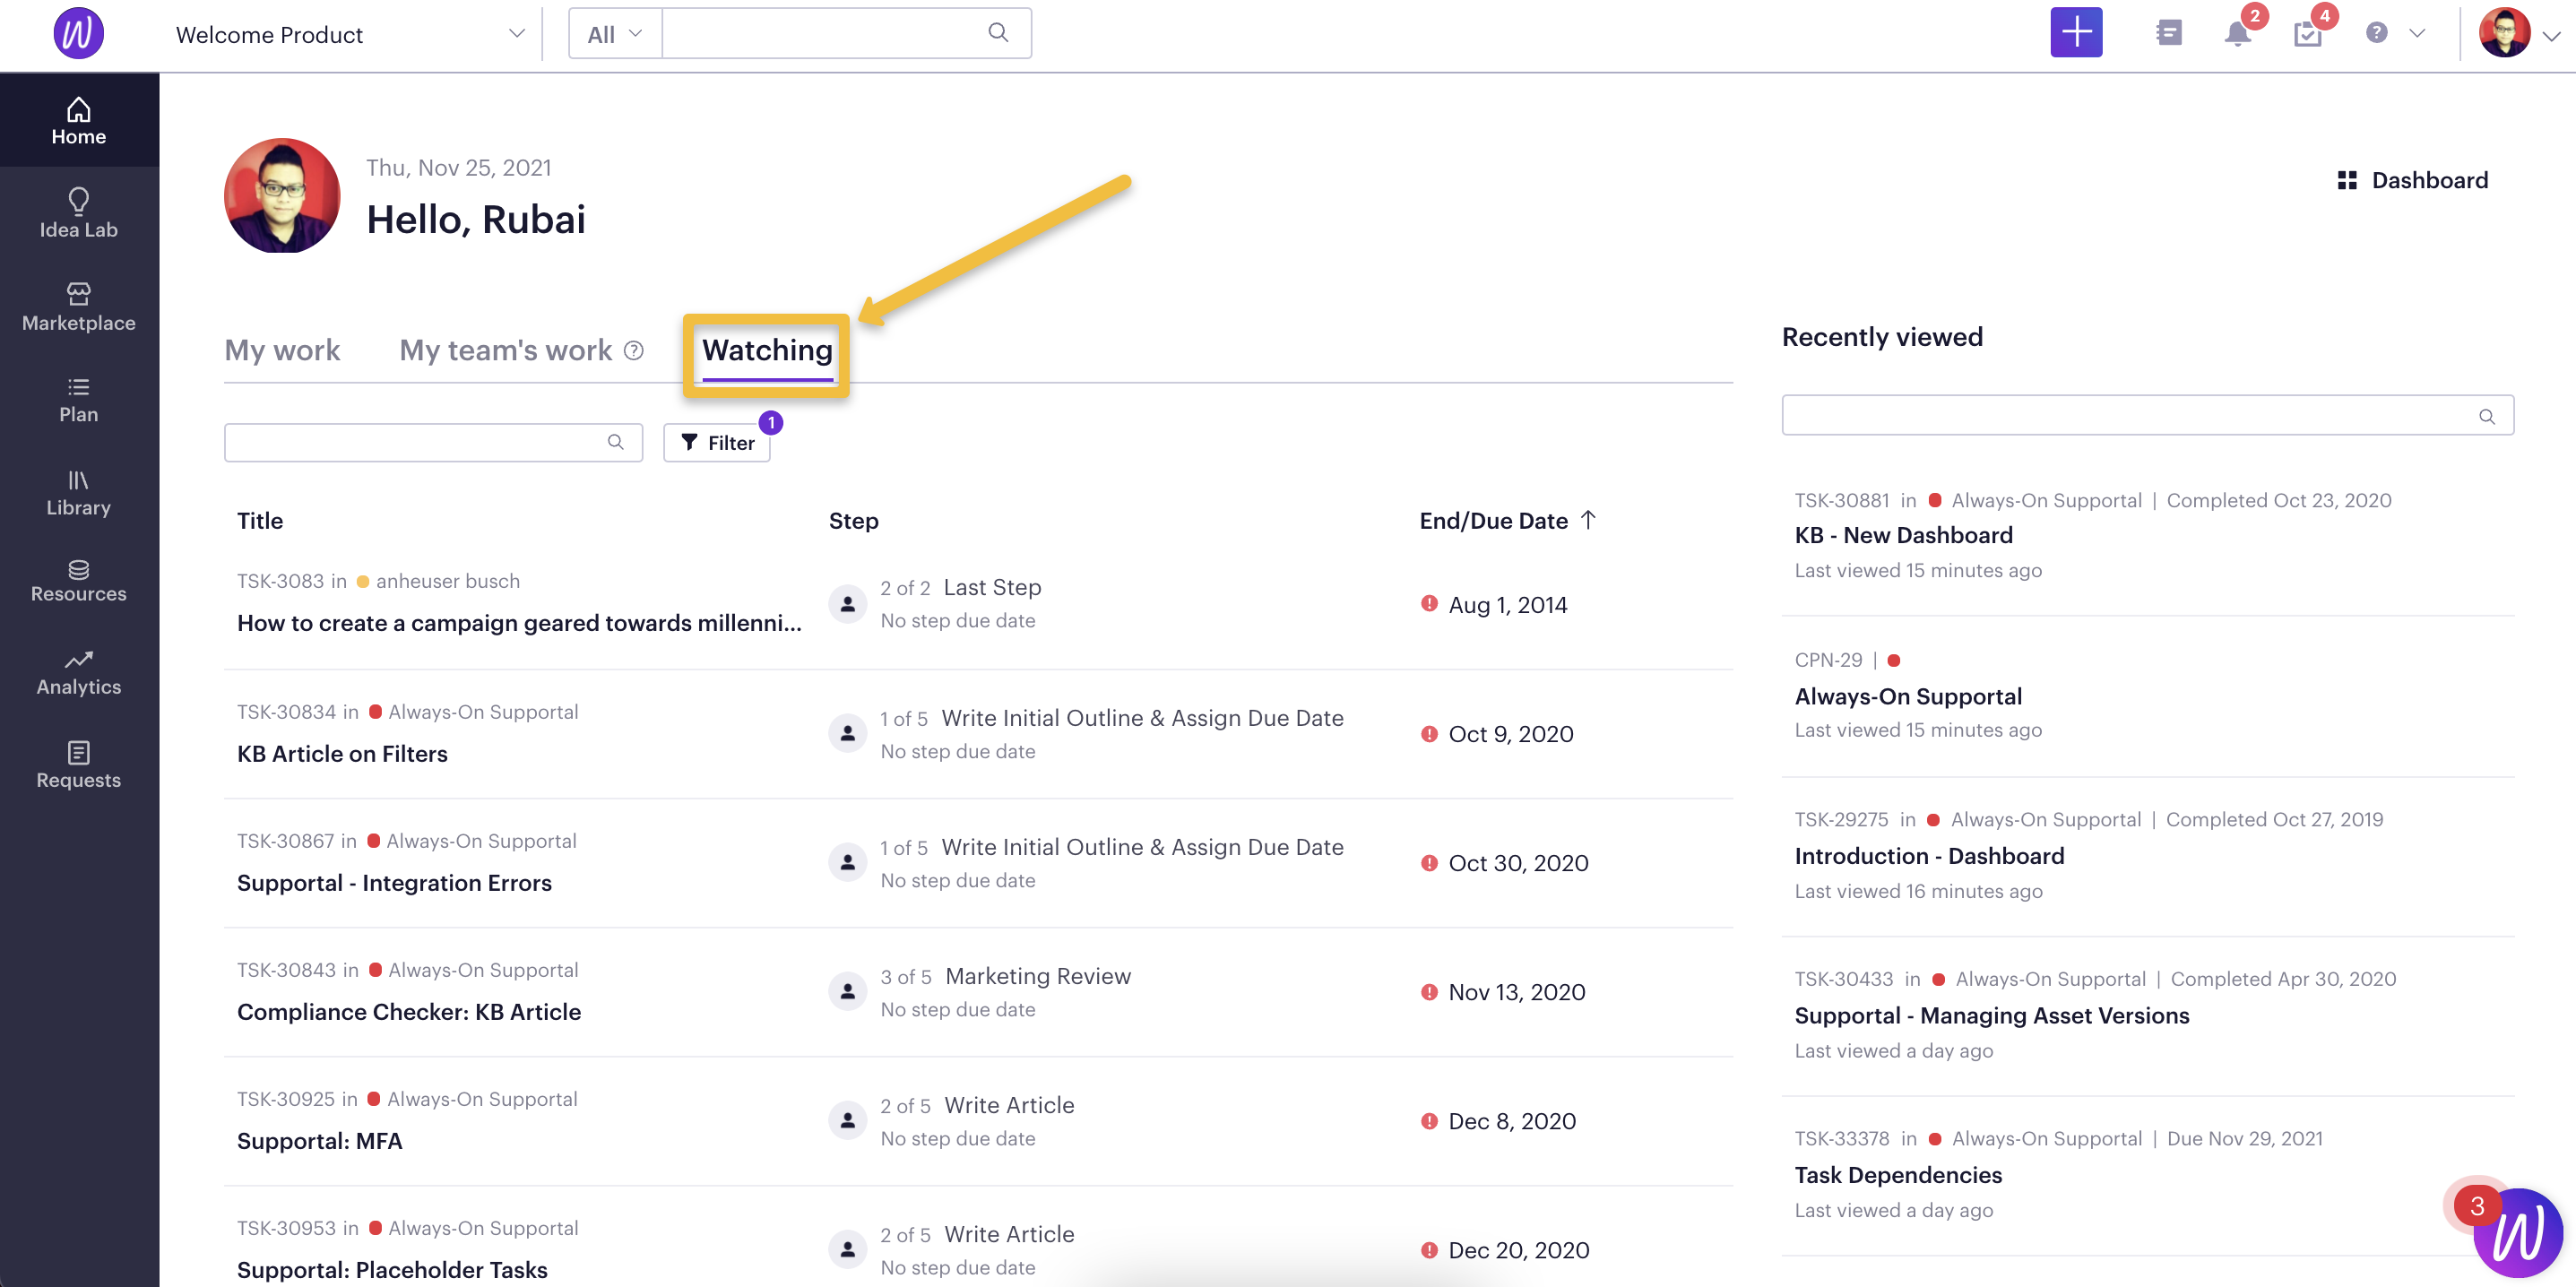Viewport: 2576px width, 1287px height.
Task: Open the notifications bell
Action: click(2238, 33)
